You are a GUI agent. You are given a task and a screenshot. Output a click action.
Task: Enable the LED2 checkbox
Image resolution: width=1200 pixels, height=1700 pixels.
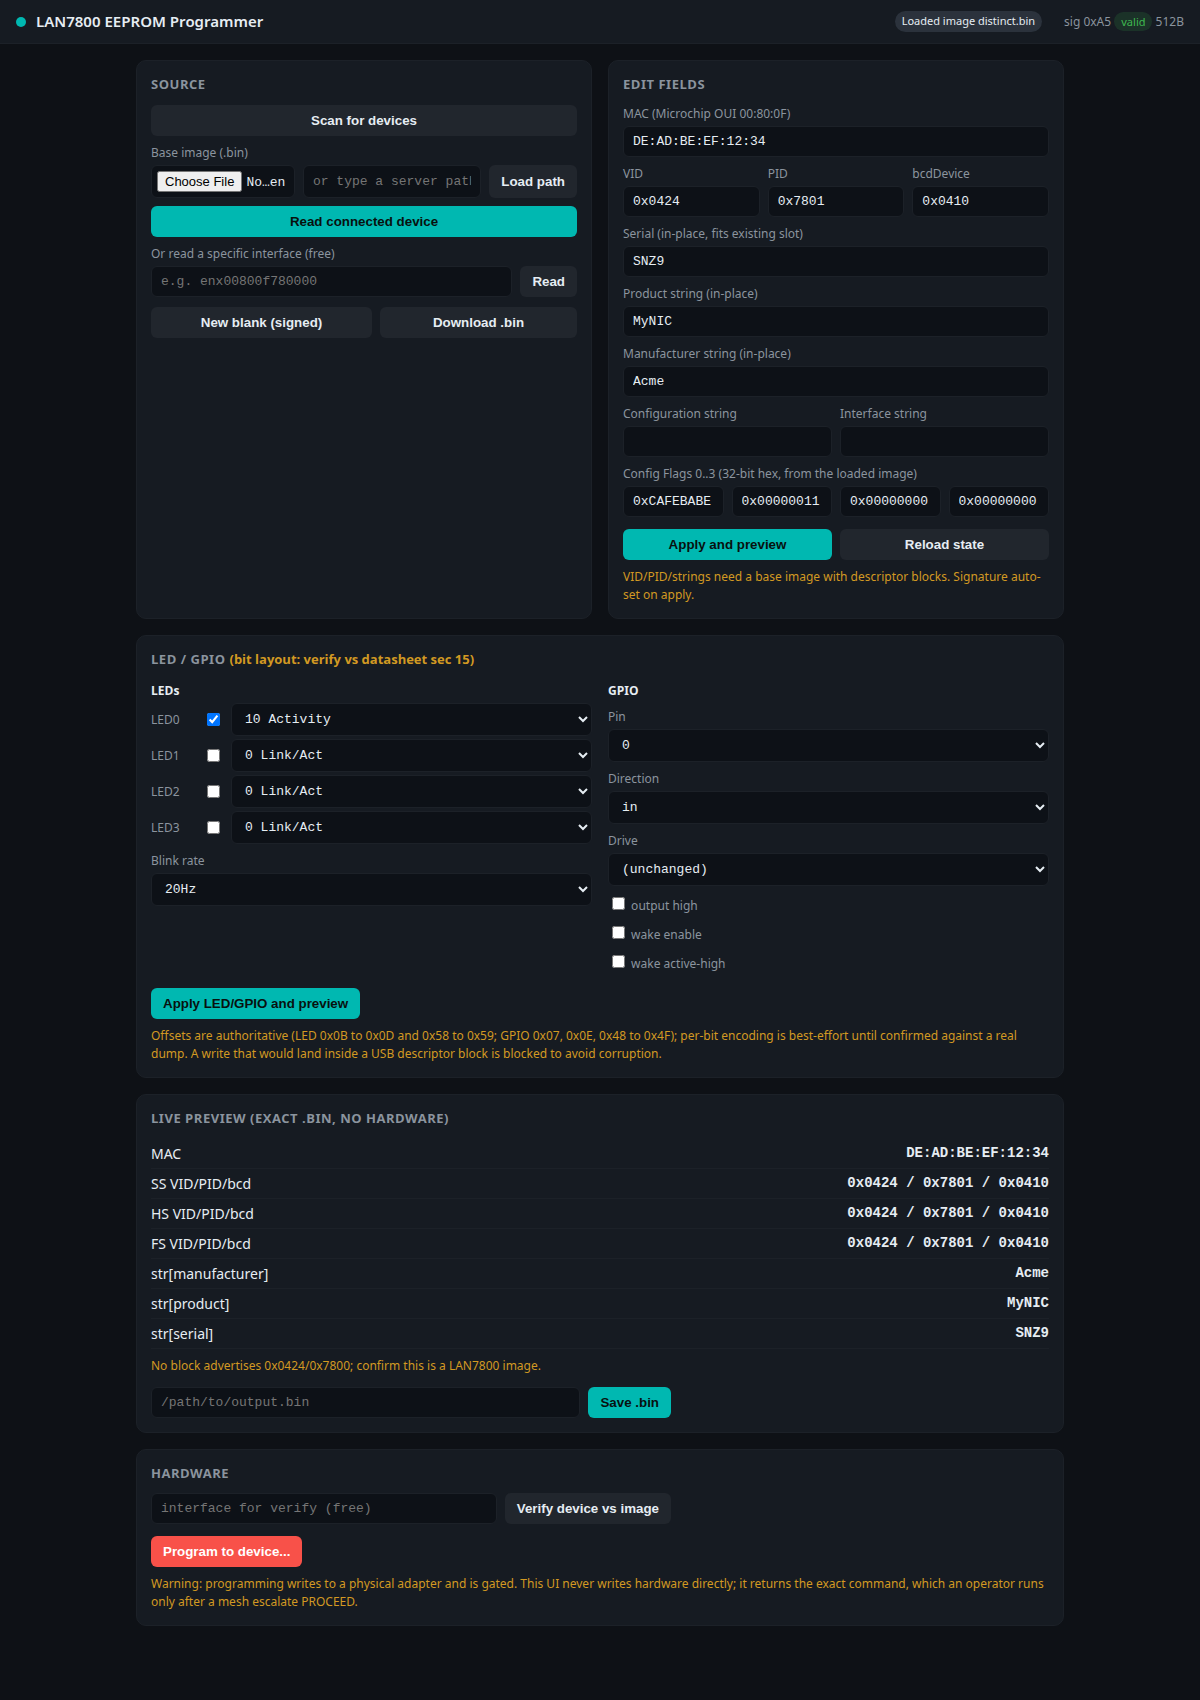pos(213,791)
